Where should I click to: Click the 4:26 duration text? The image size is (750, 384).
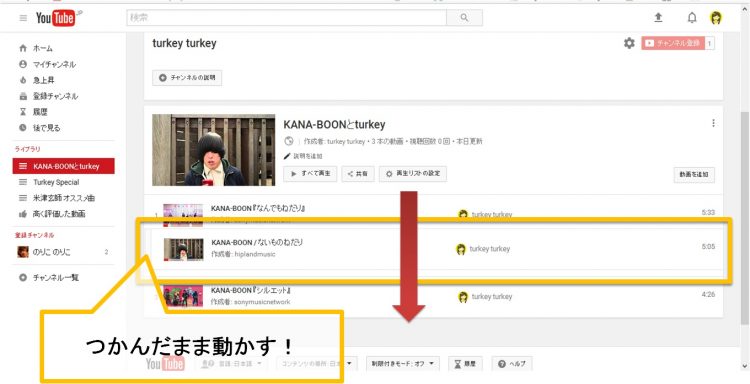708,295
